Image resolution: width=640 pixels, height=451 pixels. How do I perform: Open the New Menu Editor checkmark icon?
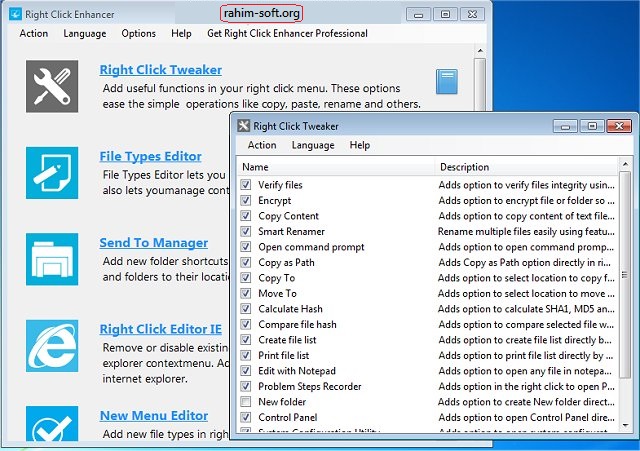click(52, 423)
